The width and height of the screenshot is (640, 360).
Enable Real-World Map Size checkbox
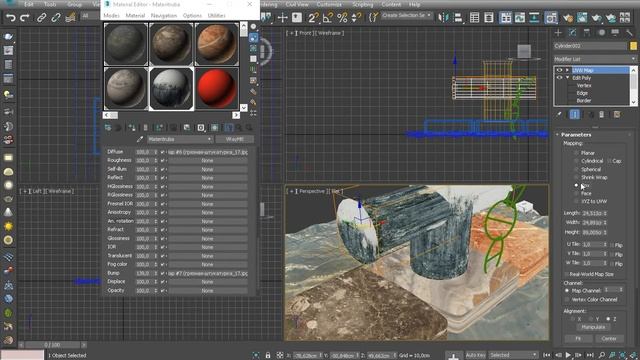coord(567,274)
